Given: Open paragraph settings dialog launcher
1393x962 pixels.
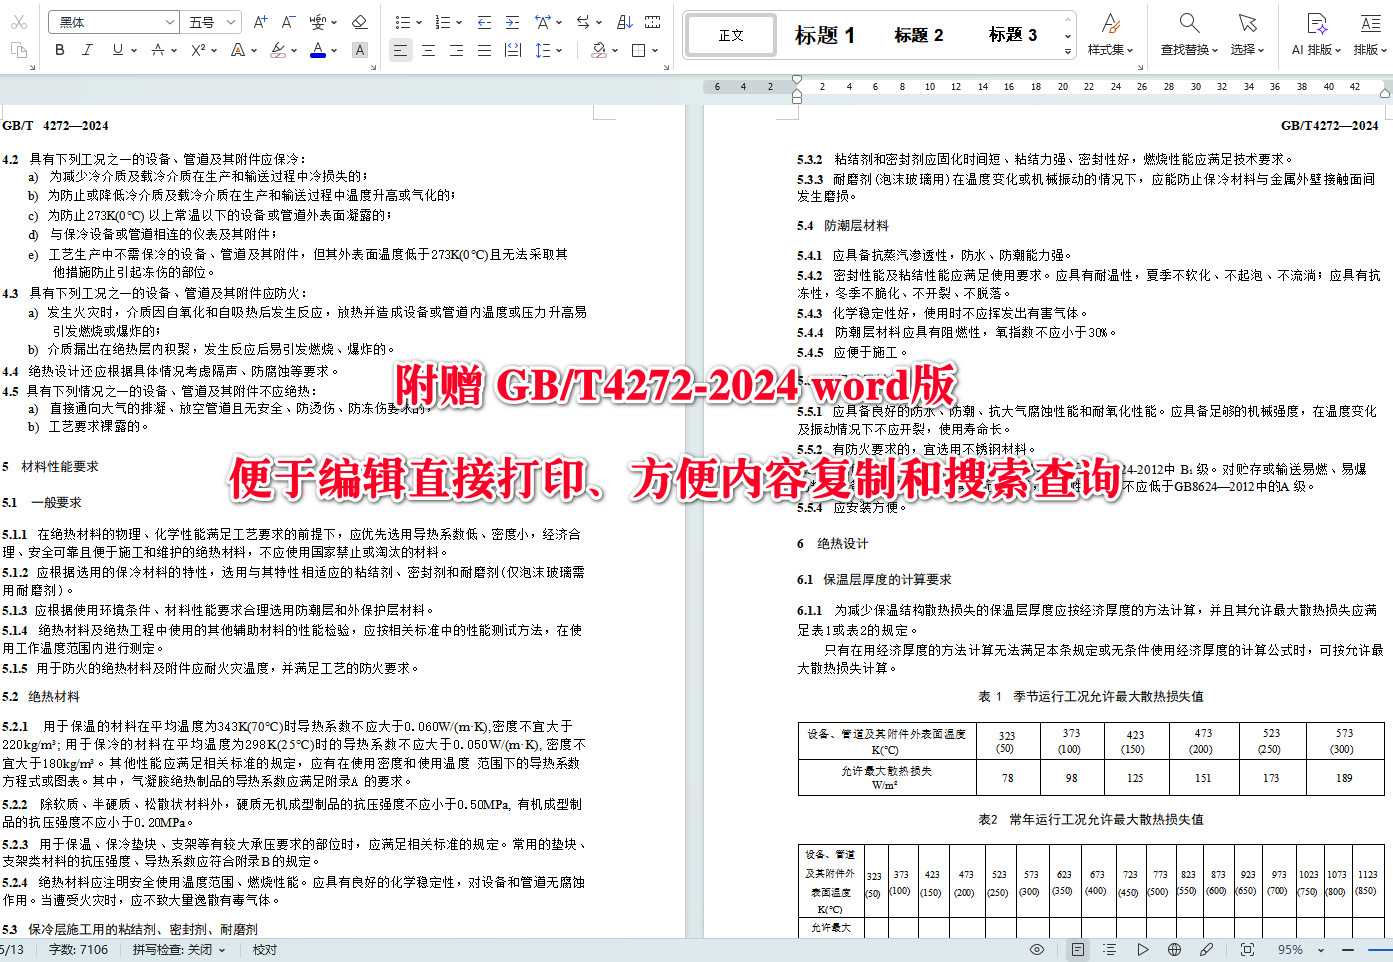Looking at the screenshot, I should pyautogui.click(x=667, y=68).
